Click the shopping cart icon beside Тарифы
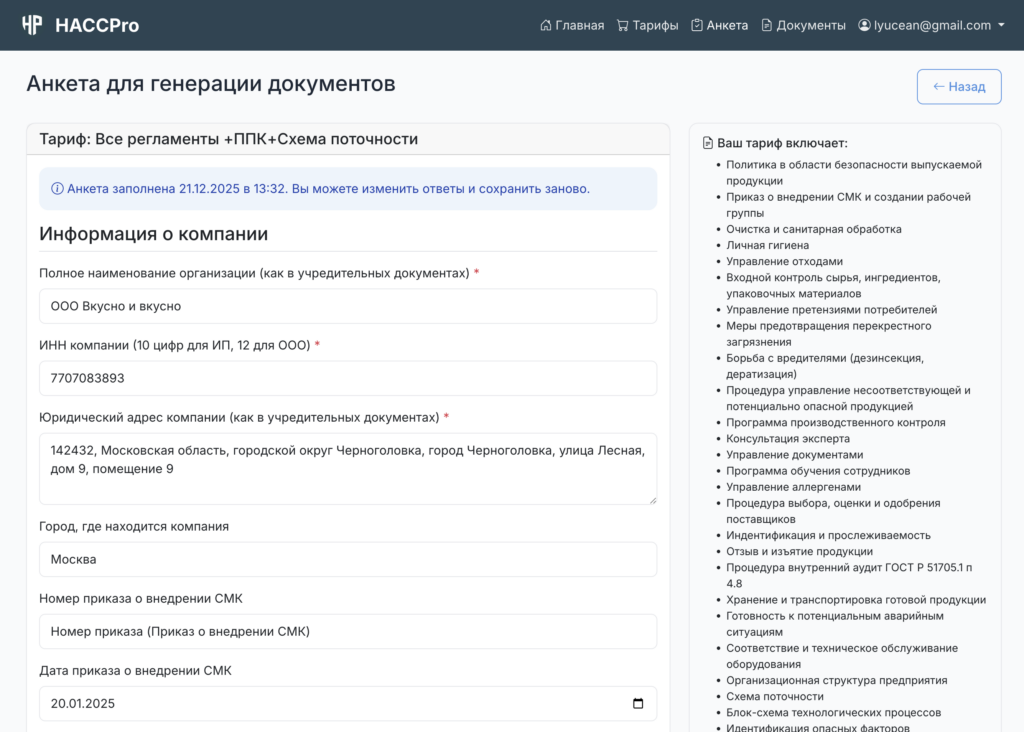Viewport: 1024px width, 732px height. point(622,25)
